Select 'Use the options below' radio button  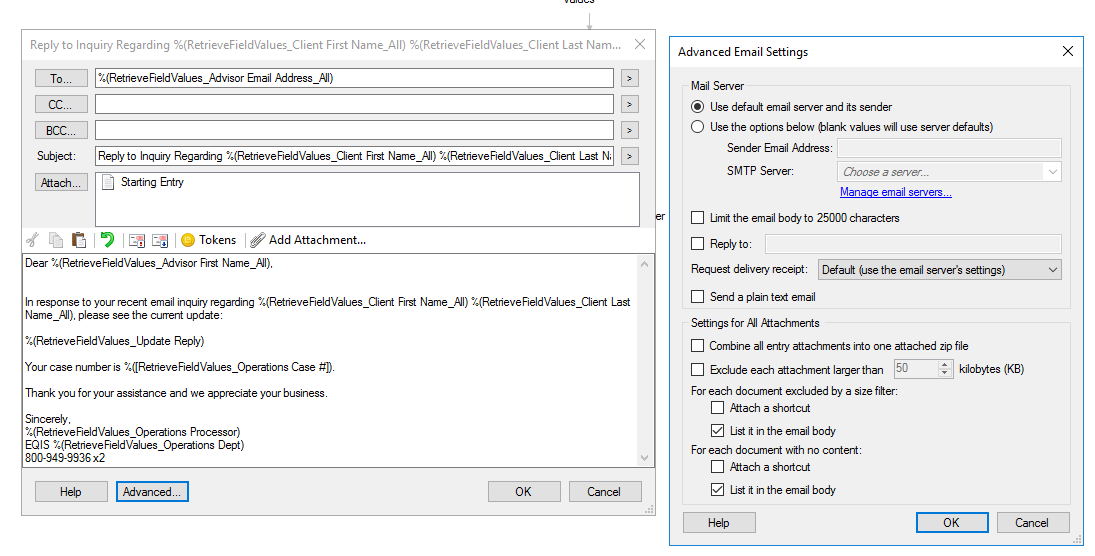coord(698,127)
